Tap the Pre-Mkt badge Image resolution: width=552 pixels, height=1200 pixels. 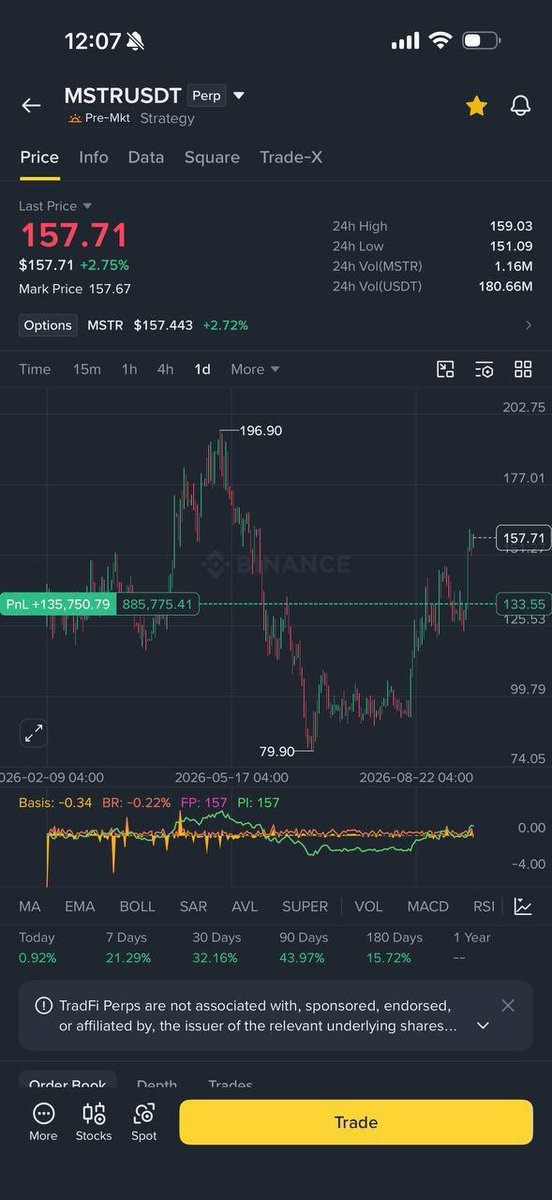[99, 118]
